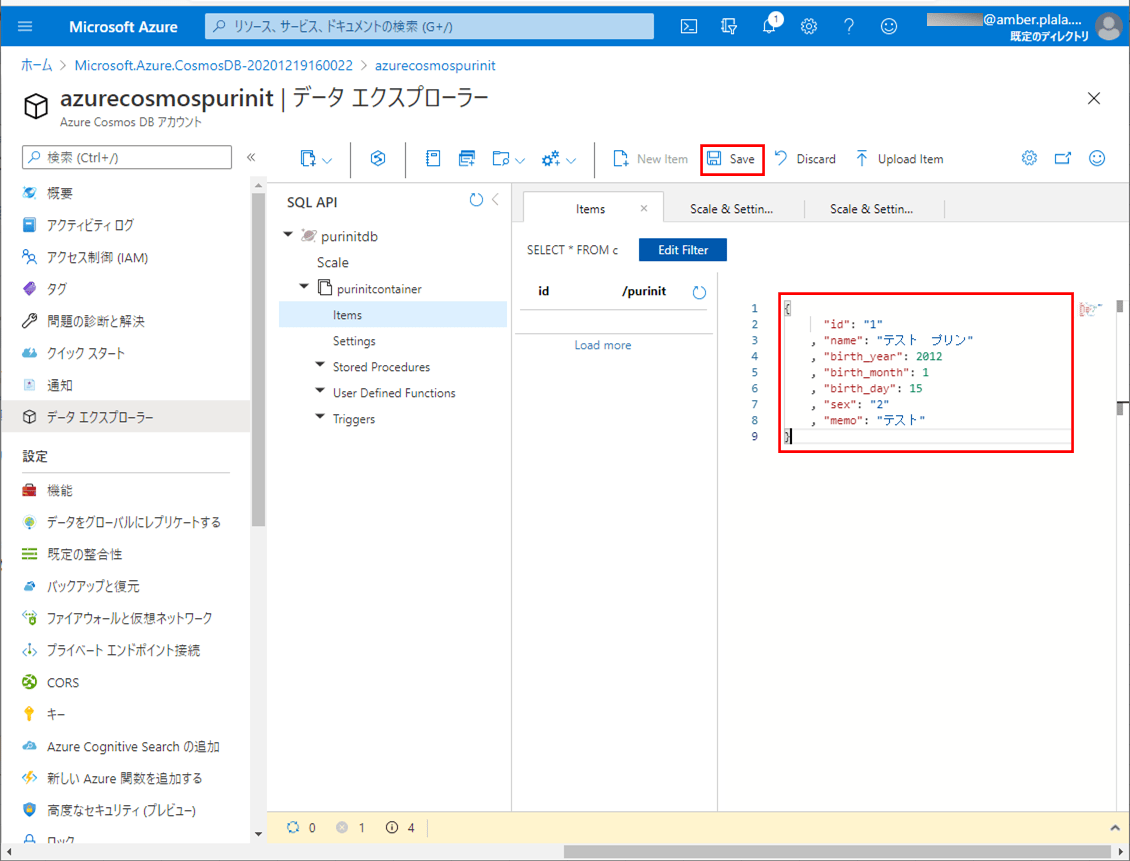Save the edited item
This screenshot has width=1130, height=861.
coord(731,159)
